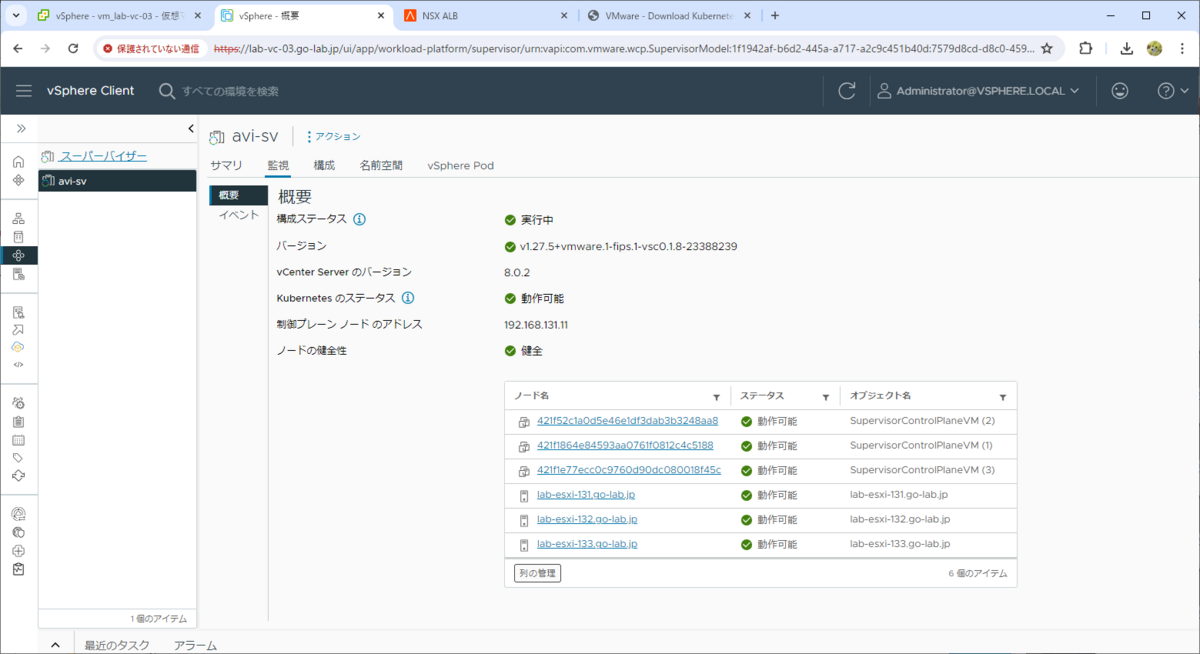The image size is (1200, 654).
Task: Filter the オブジェクト名 column
Action: (1003, 397)
